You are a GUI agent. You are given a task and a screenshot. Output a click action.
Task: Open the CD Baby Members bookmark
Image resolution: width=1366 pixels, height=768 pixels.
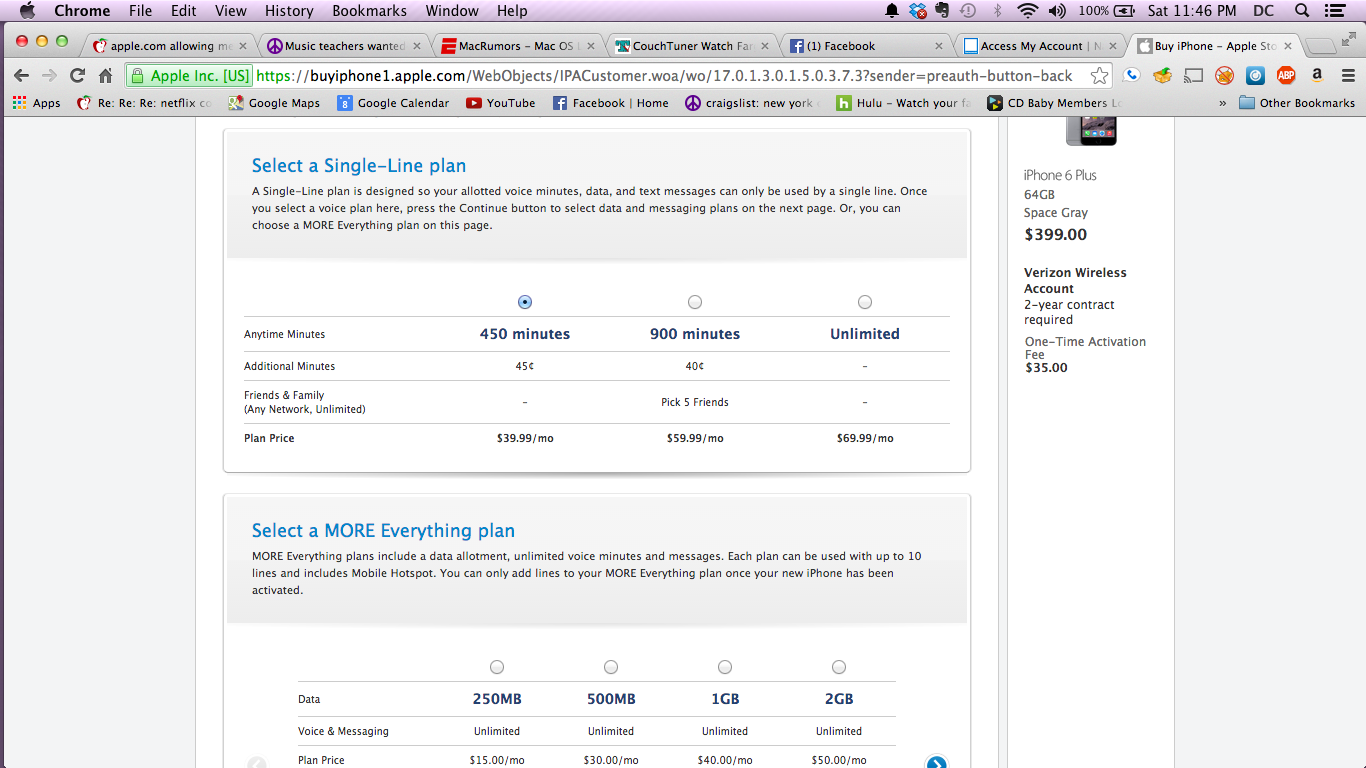1054,103
